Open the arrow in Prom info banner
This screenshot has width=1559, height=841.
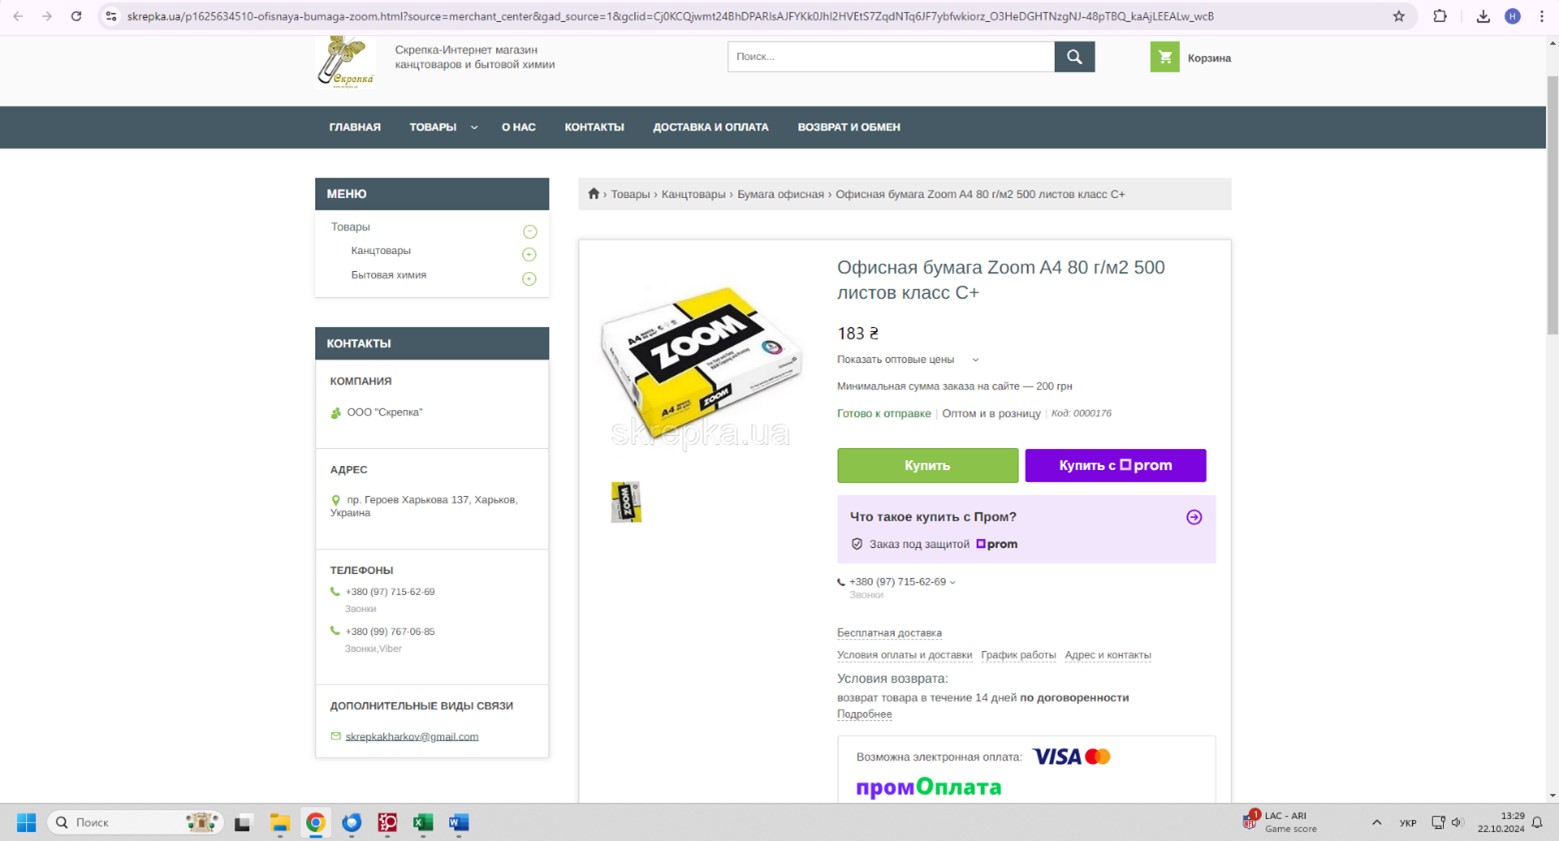pos(1193,517)
